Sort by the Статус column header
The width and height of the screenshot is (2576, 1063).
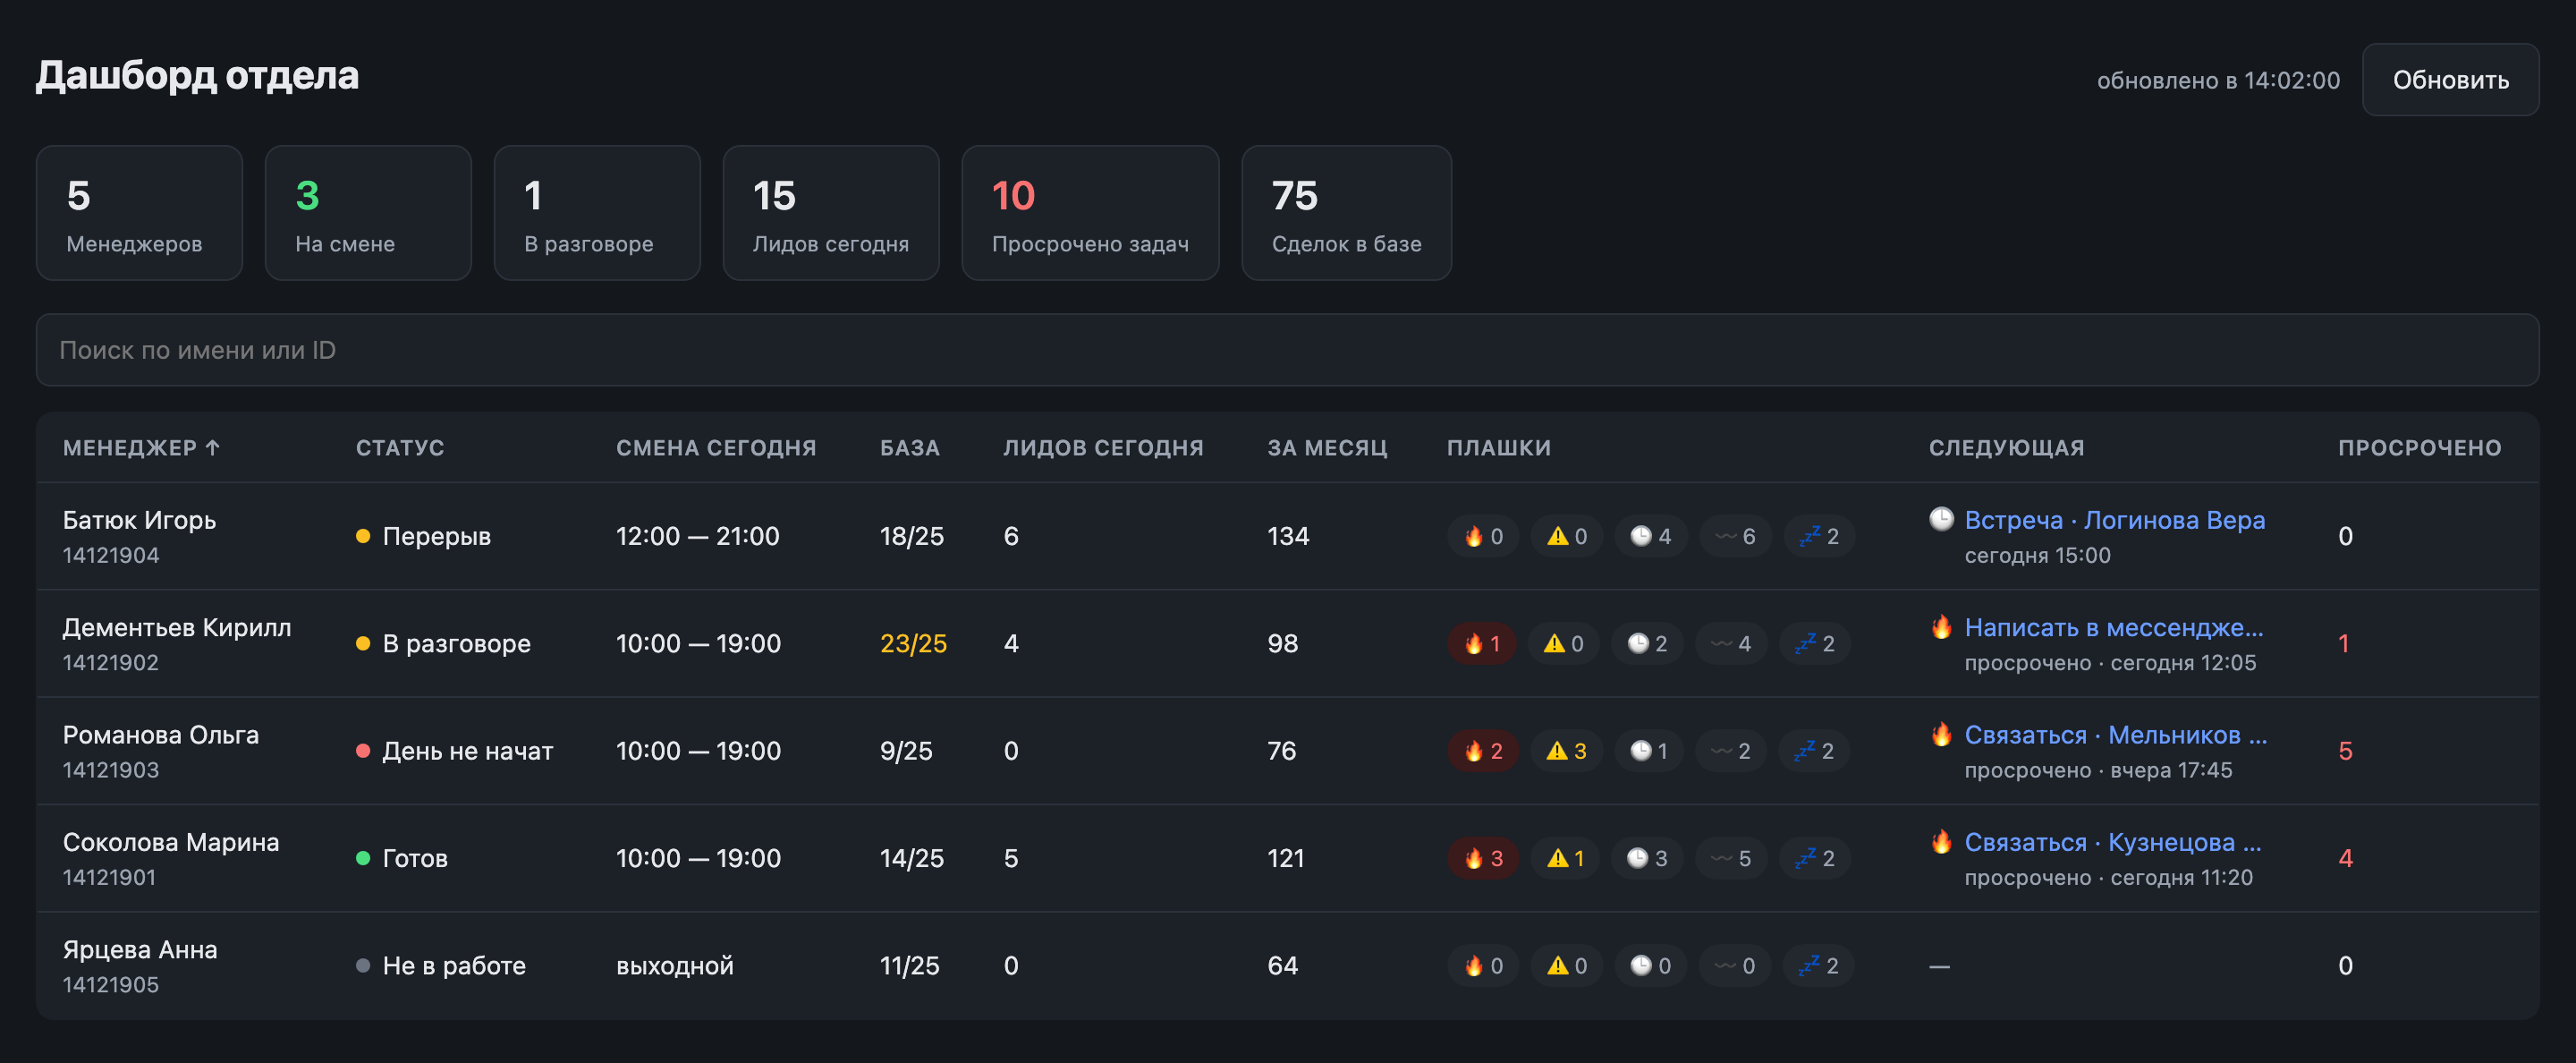[x=400, y=448]
